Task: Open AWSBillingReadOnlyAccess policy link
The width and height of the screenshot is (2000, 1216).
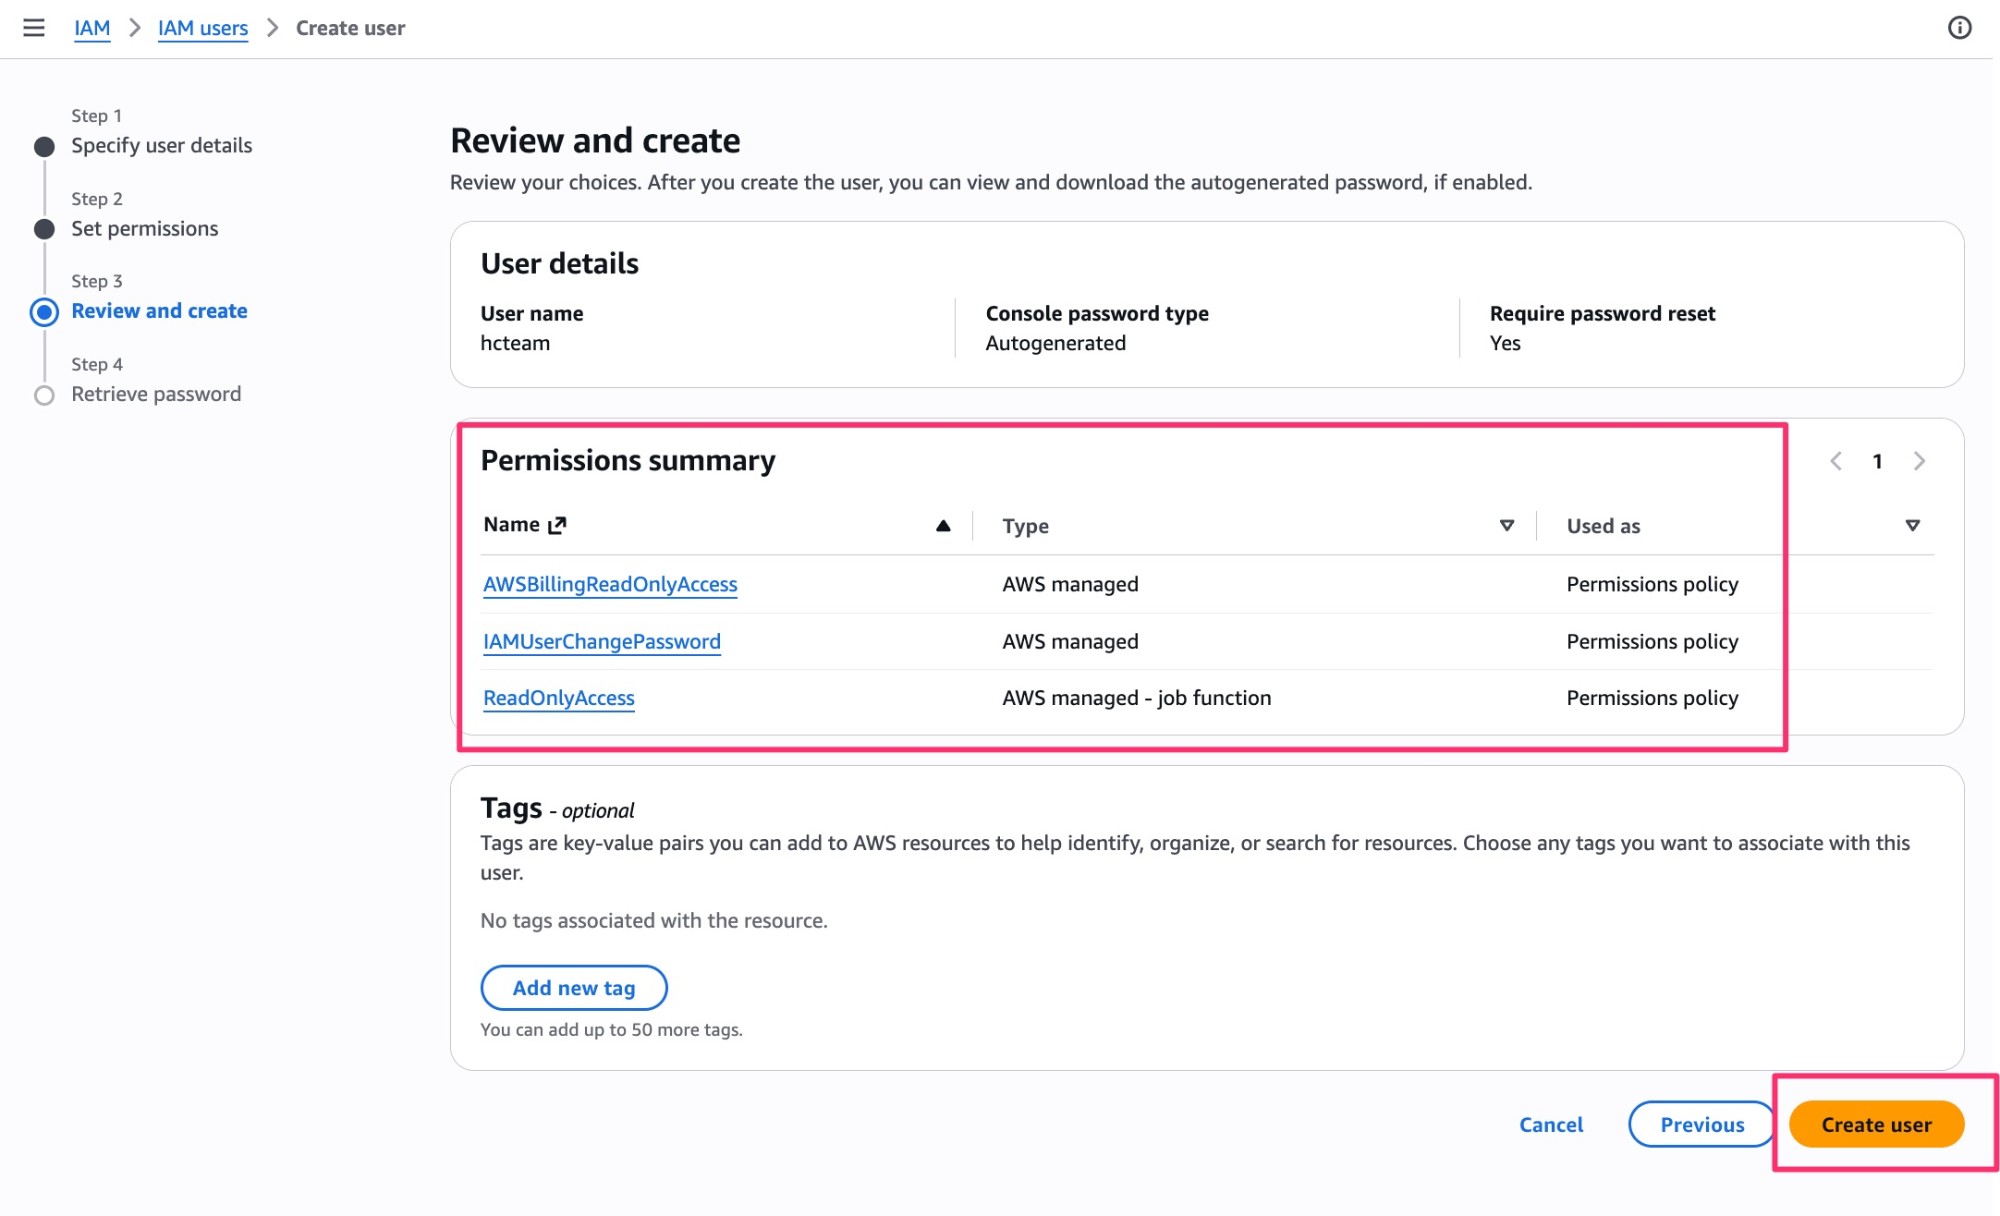Action: [x=610, y=584]
